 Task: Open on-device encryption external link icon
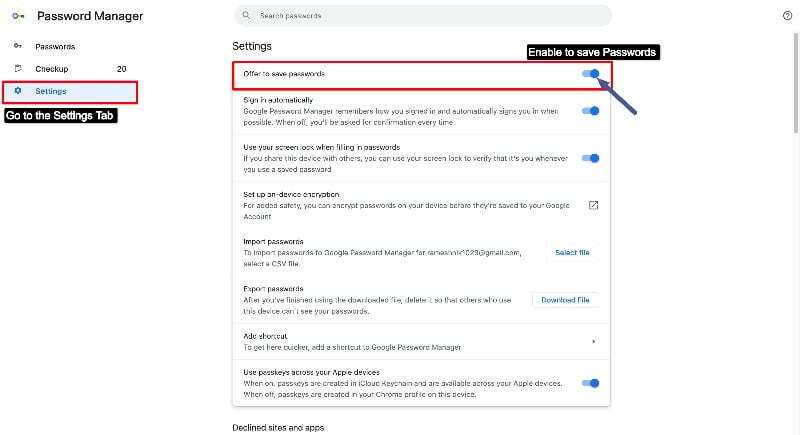point(593,205)
